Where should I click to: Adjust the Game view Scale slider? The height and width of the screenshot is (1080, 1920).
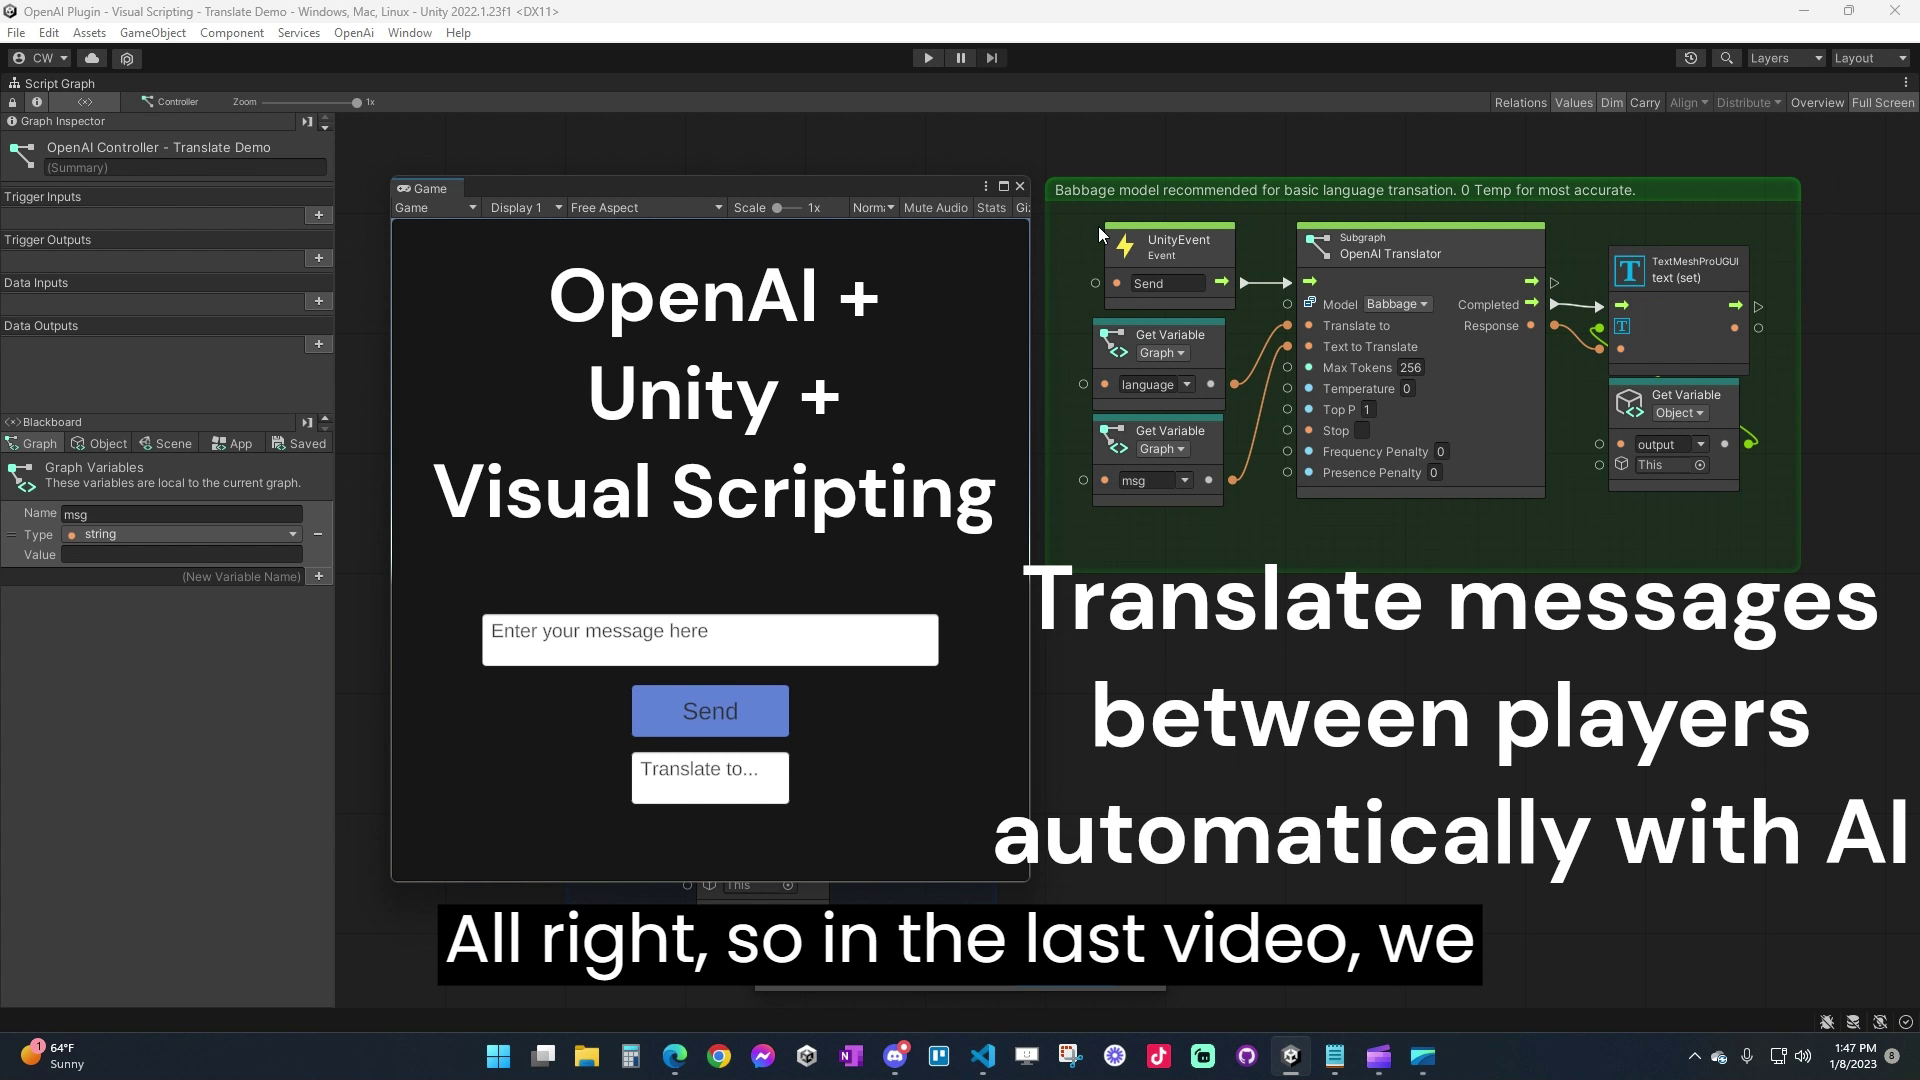pyautogui.click(x=778, y=208)
